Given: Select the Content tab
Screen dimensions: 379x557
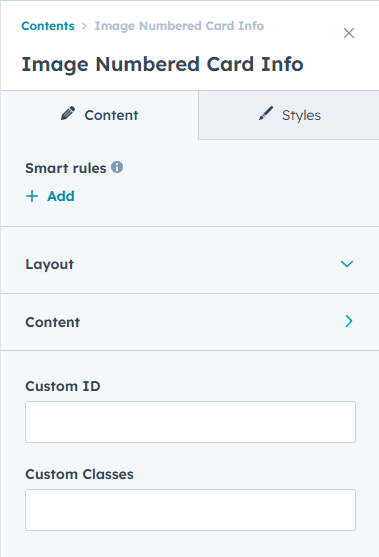Looking at the screenshot, I should [x=99, y=115].
